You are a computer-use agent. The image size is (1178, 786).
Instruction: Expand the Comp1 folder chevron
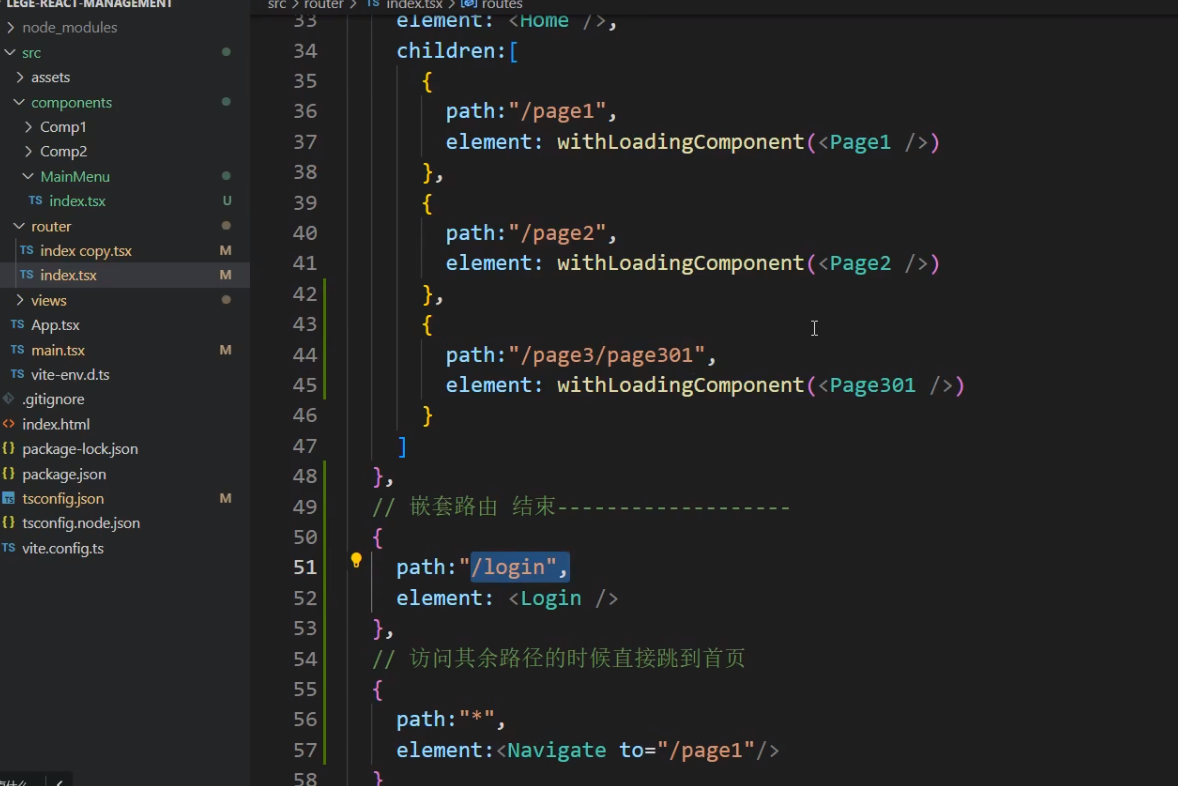[29, 127]
